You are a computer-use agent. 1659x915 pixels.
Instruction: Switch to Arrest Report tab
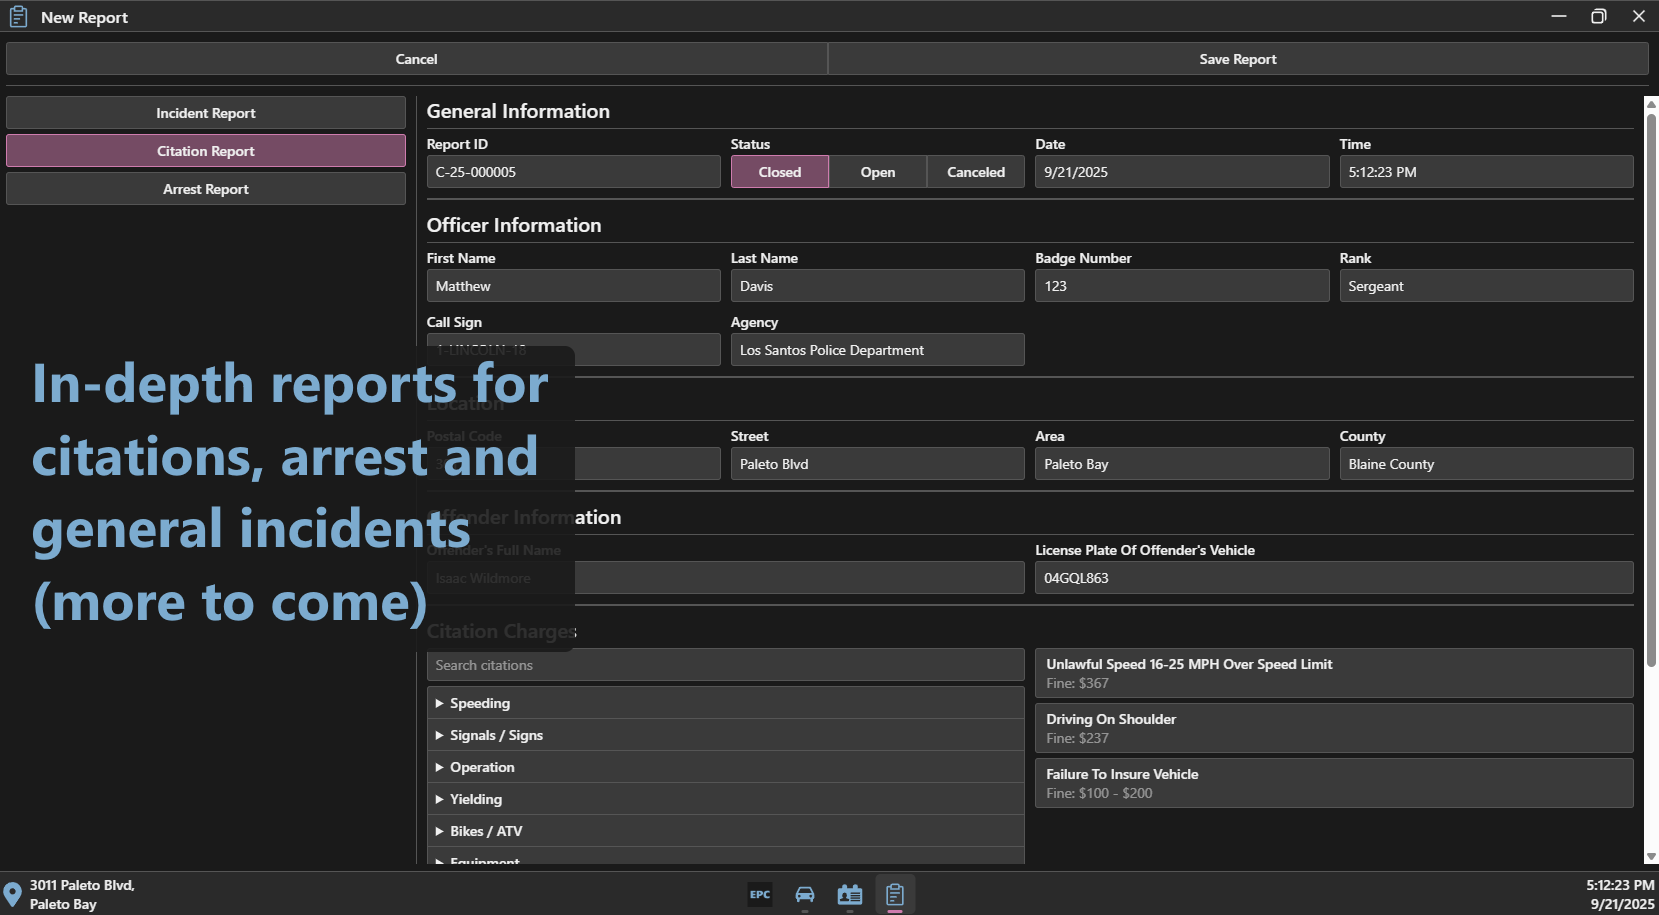tap(206, 189)
